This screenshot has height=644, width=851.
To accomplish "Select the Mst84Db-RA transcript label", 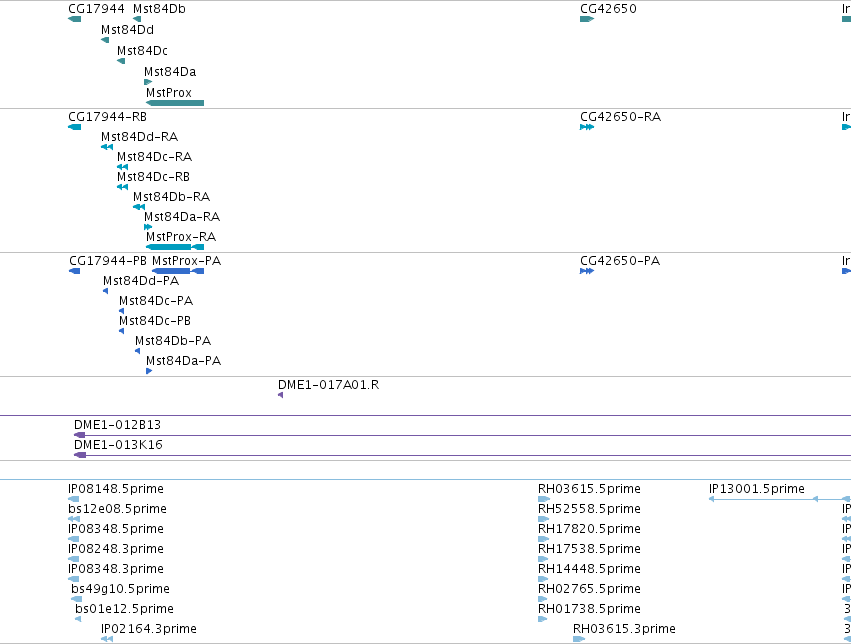I will [x=172, y=197].
